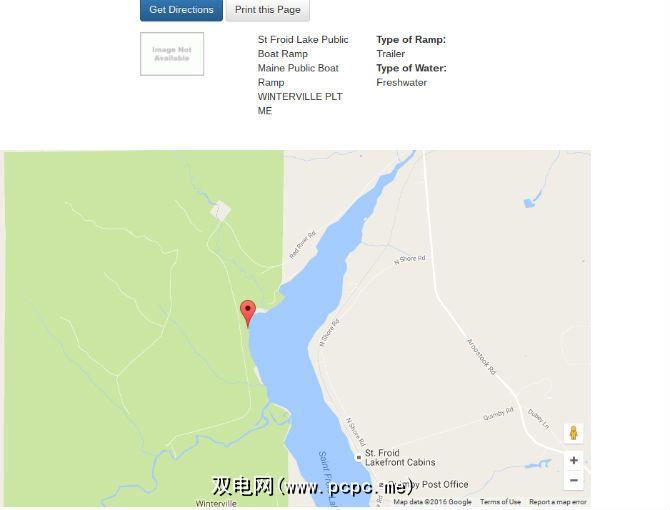Click the Get Directions button
The height and width of the screenshot is (510, 670).
[x=181, y=10]
